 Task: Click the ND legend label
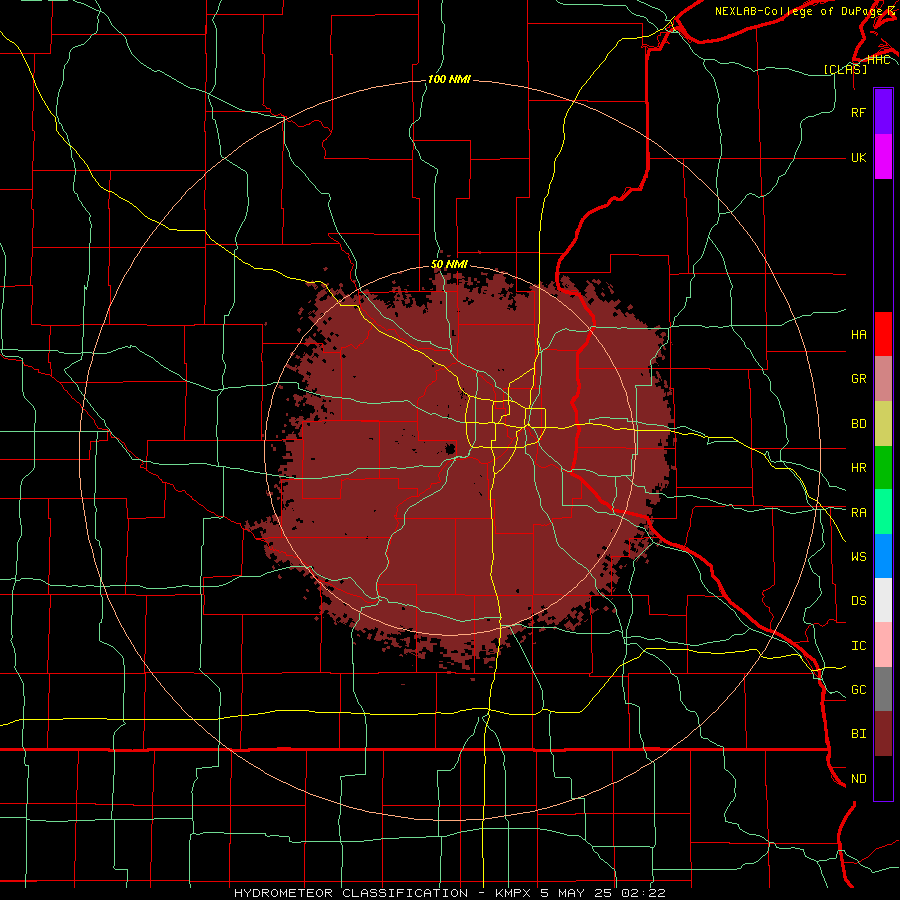coord(858,779)
